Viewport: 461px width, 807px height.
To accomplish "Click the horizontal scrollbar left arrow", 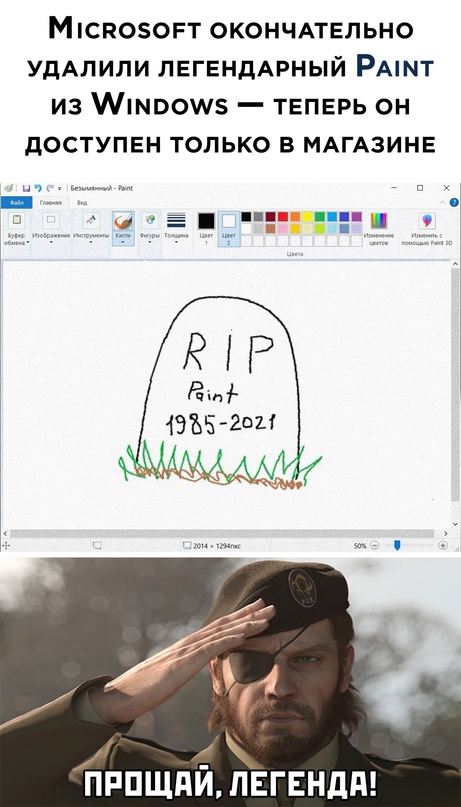I will point(5,533).
